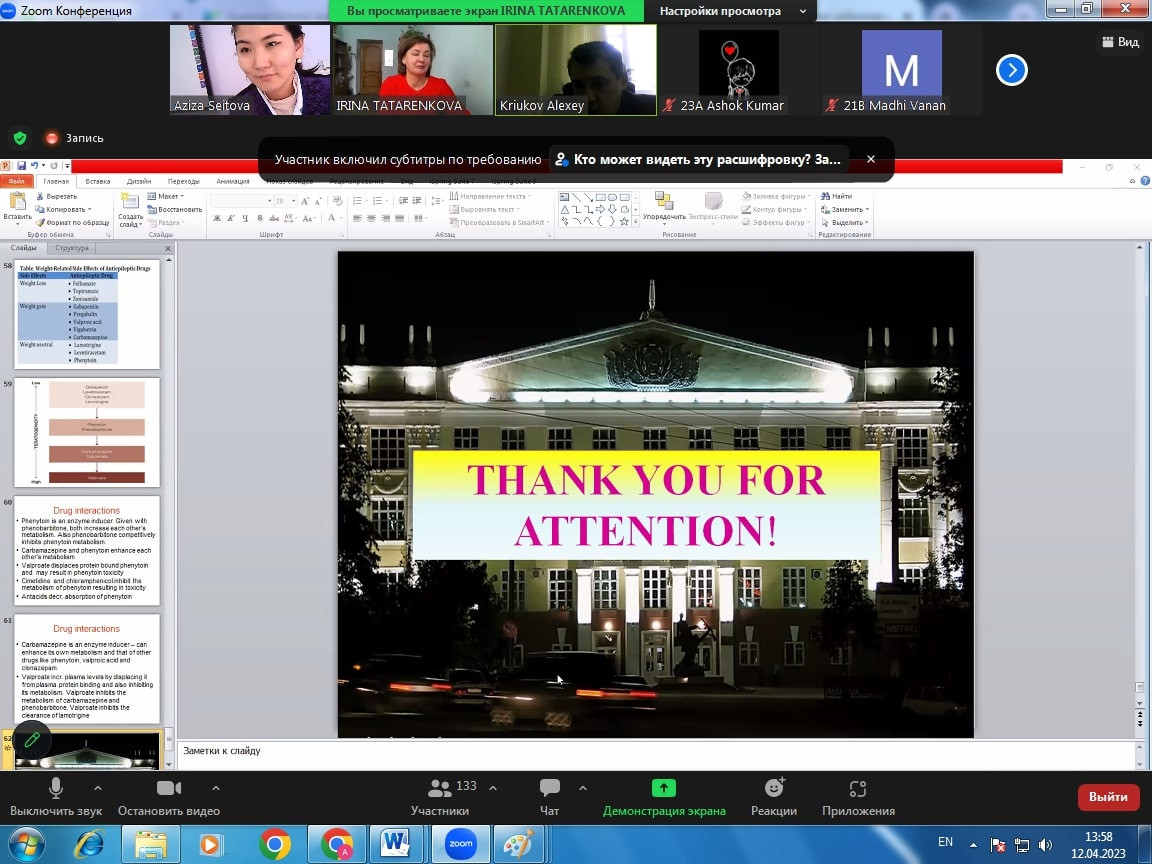The width and height of the screenshot is (1152, 864).
Task: Expand video options arrow beside camera
Action: [210, 788]
